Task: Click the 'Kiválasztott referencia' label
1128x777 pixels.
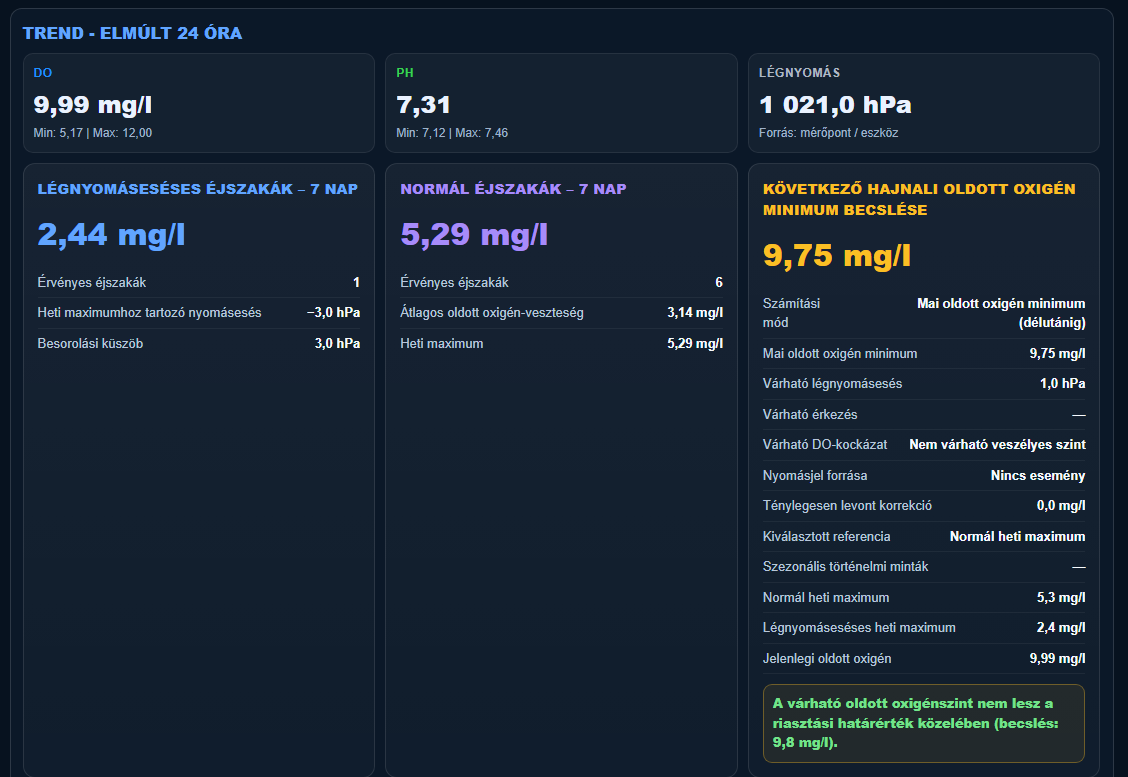Action: 827,537
